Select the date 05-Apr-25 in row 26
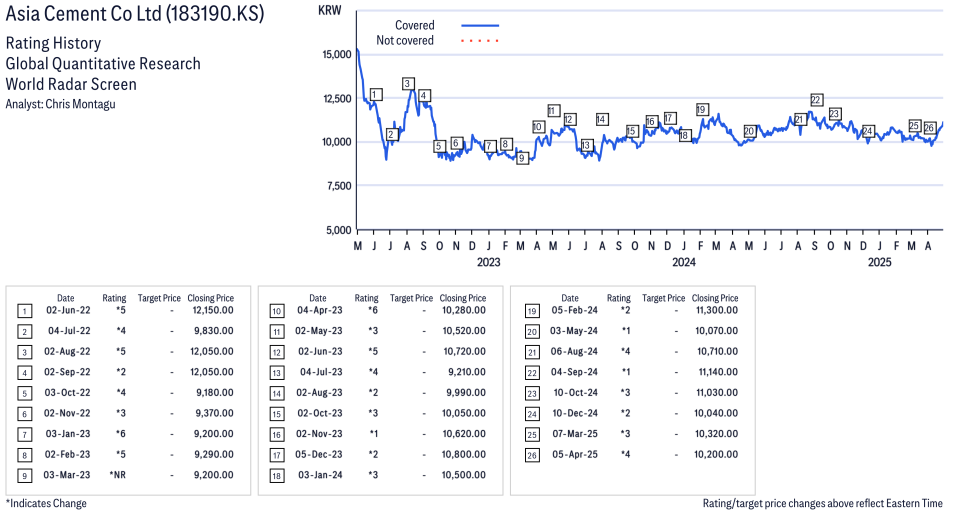 (x=575, y=454)
